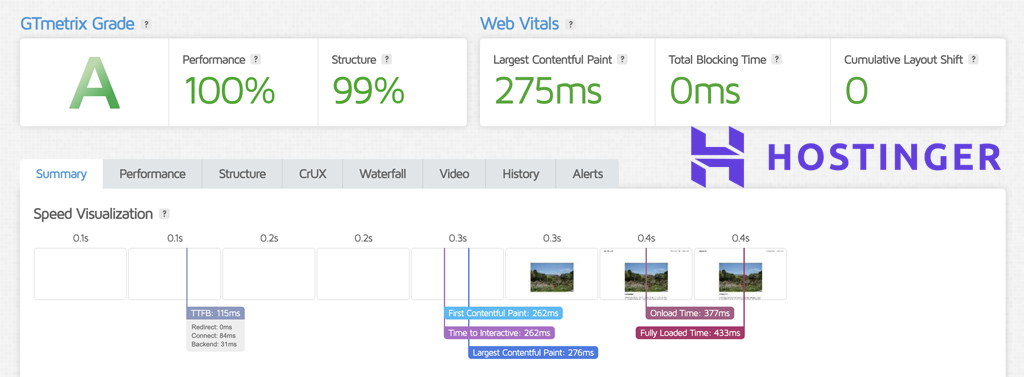Click Largest Contentful Paint: 276ms marker
Viewport: 1024px width, 377px height.
[533, 352]
